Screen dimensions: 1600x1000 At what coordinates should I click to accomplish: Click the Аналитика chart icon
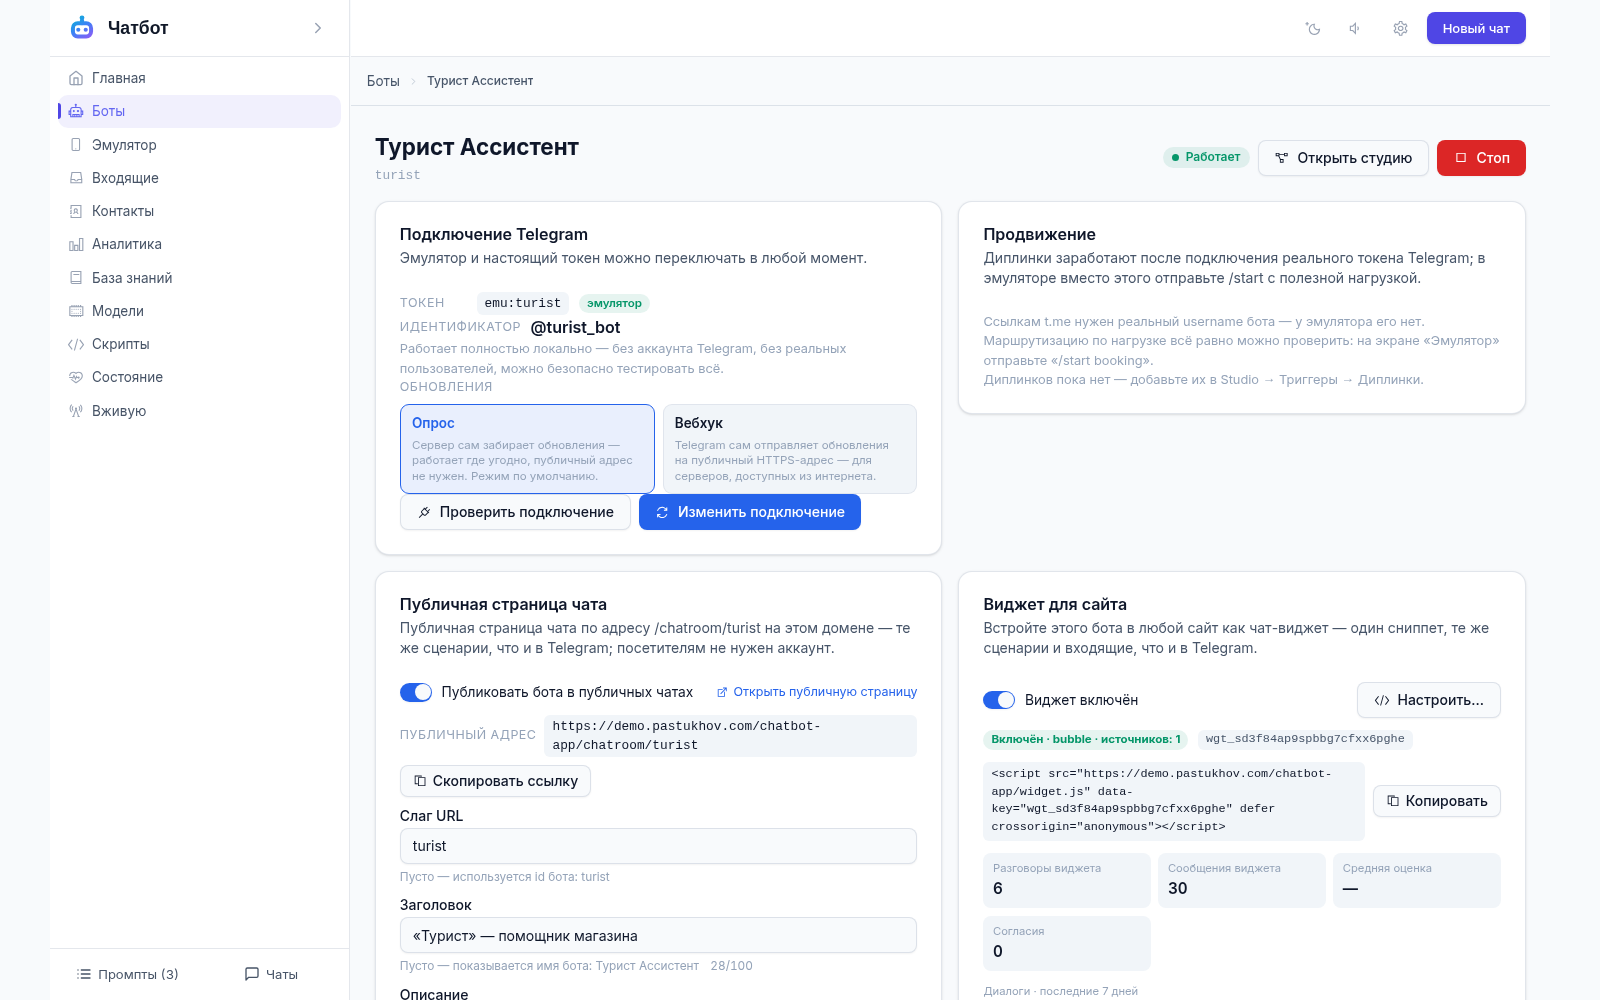(76, 244)
